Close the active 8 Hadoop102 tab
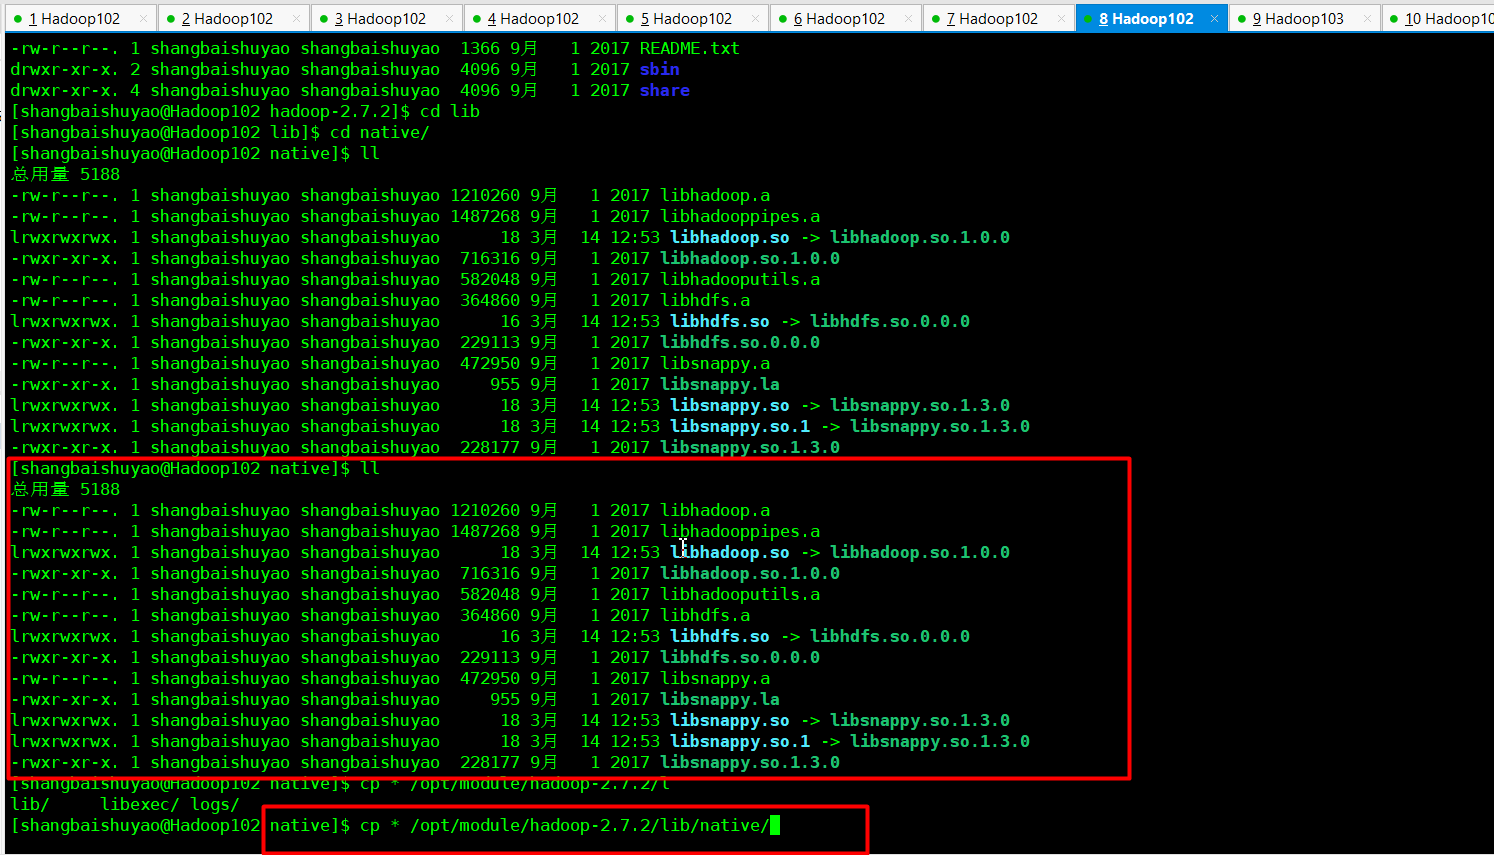The image size is (1494, 855). [x=1214, y=19]
